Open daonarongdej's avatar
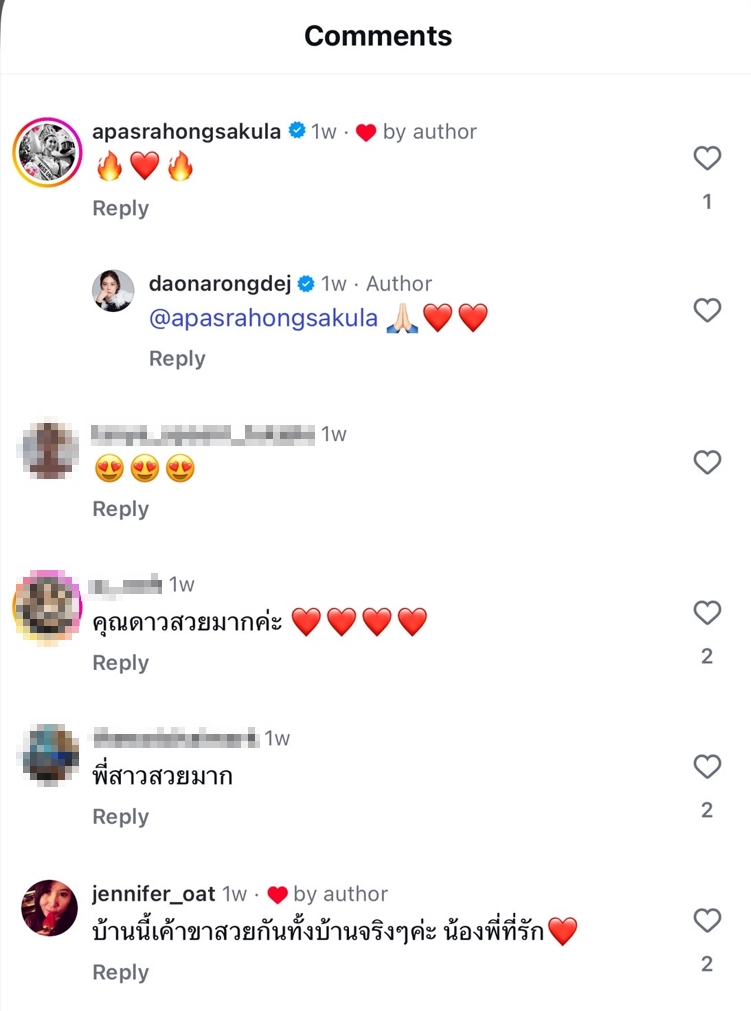This screenshot has width=751, height=1011. [x=113, y=291]
